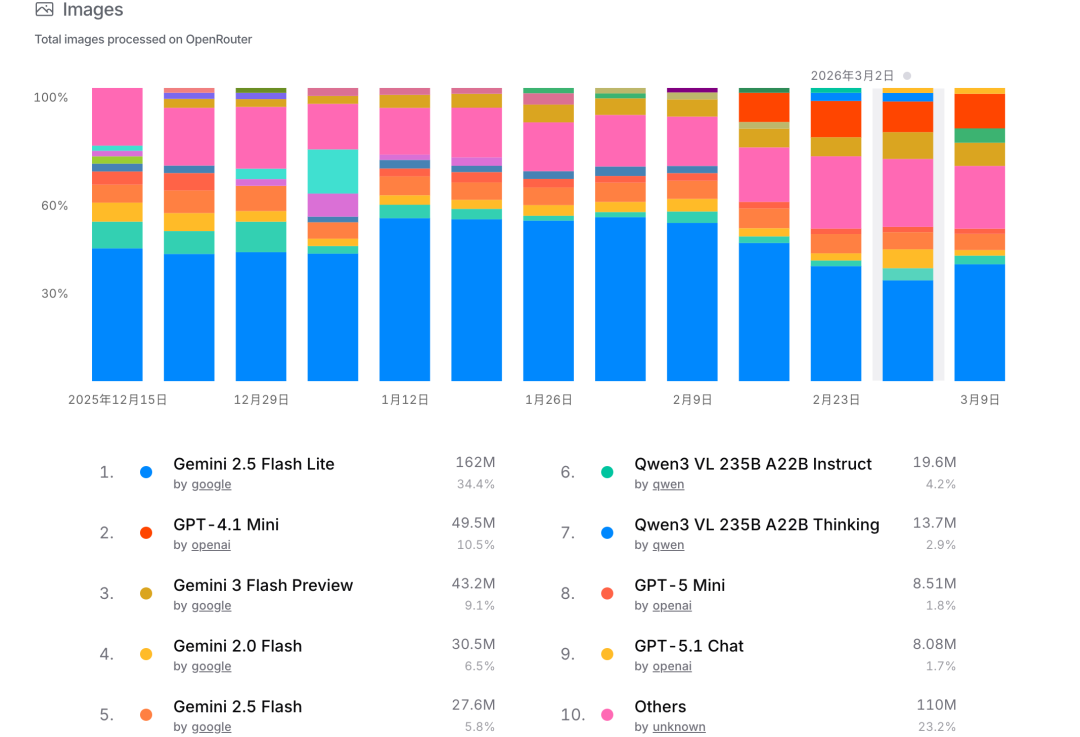Viewport: 1080px width, 737px height.
Task: Click the blue dot for Qwen3 VL 235B A22B Thinking
Action: (x=607, y=533)
